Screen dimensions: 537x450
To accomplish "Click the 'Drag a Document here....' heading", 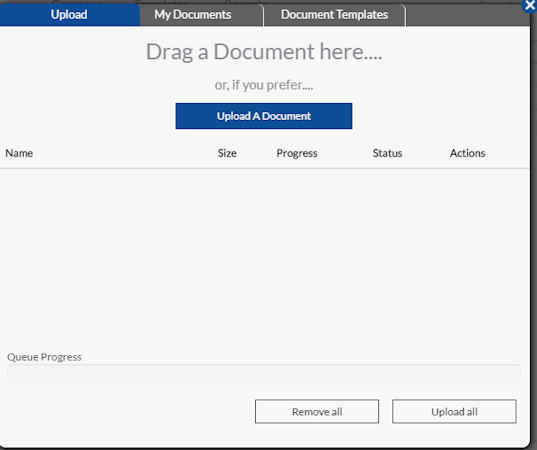I will click(x=264, y=52).
